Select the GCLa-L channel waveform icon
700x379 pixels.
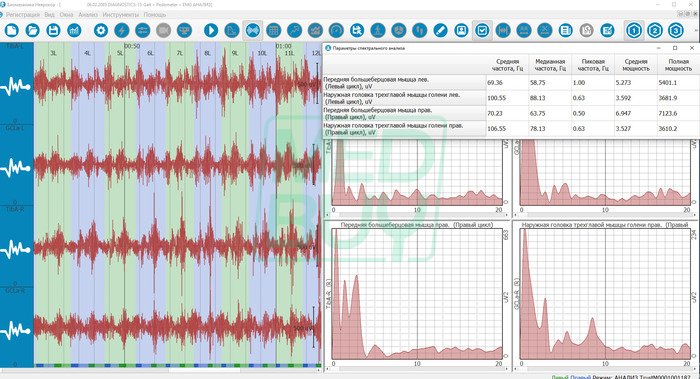pyautogui.click(x=16, y=168)
